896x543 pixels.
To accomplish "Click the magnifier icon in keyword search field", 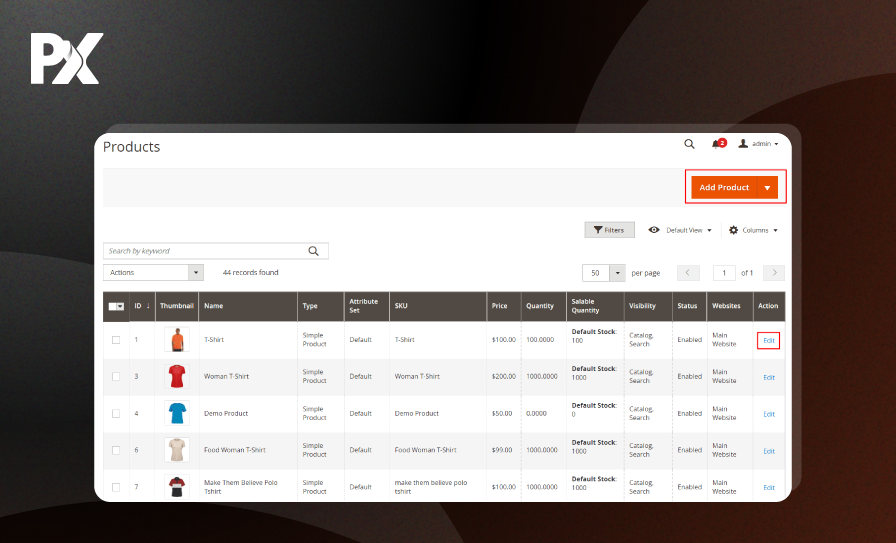I will click(314, 251).
